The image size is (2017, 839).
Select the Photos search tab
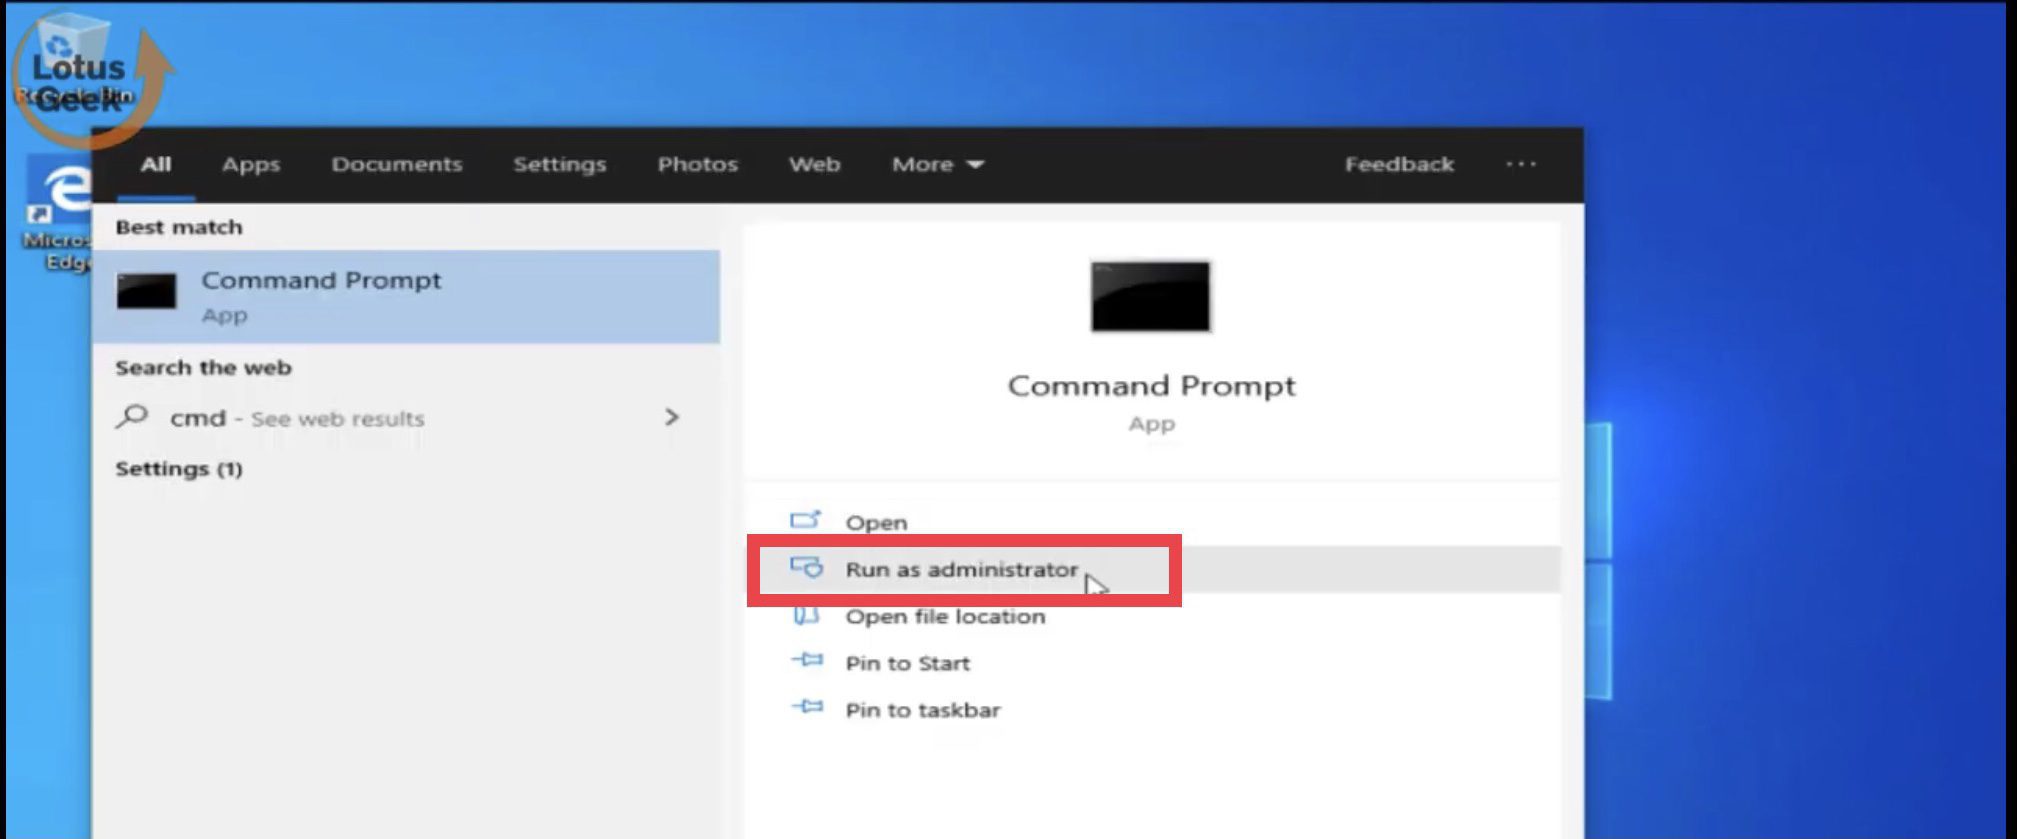coord(697,164)
